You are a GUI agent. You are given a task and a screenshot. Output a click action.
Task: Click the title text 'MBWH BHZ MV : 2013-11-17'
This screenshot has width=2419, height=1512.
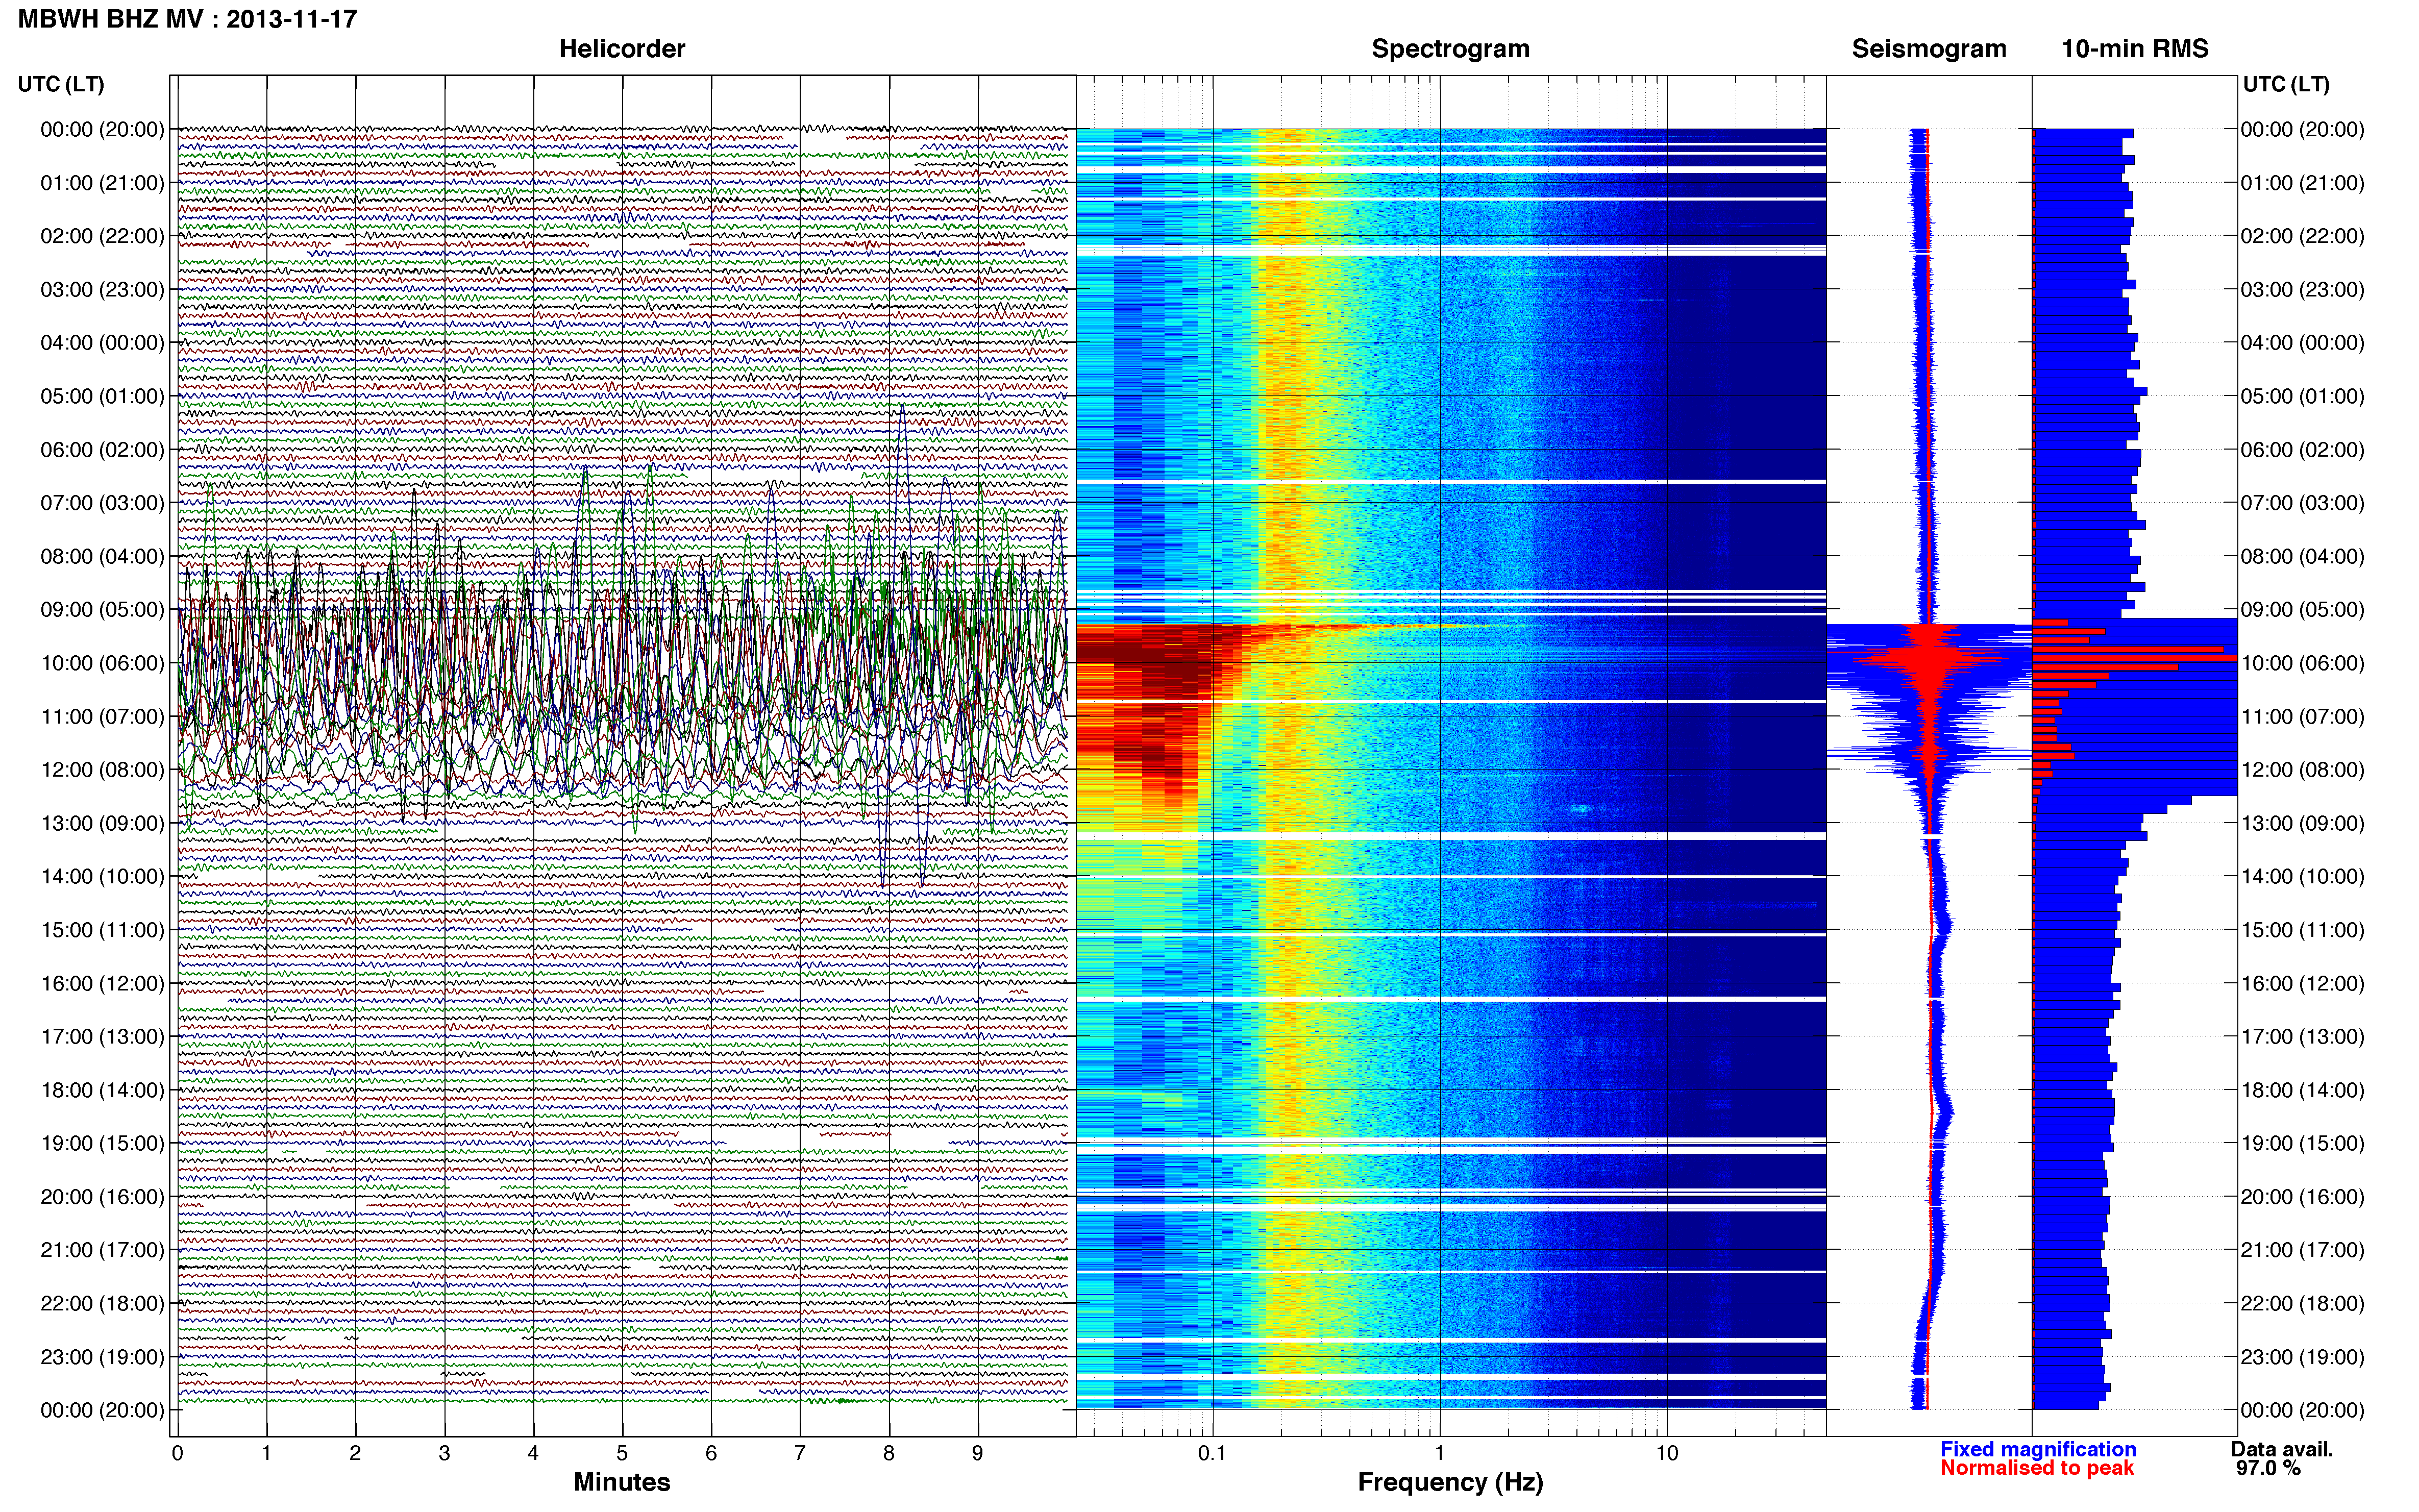pos(187,19)
